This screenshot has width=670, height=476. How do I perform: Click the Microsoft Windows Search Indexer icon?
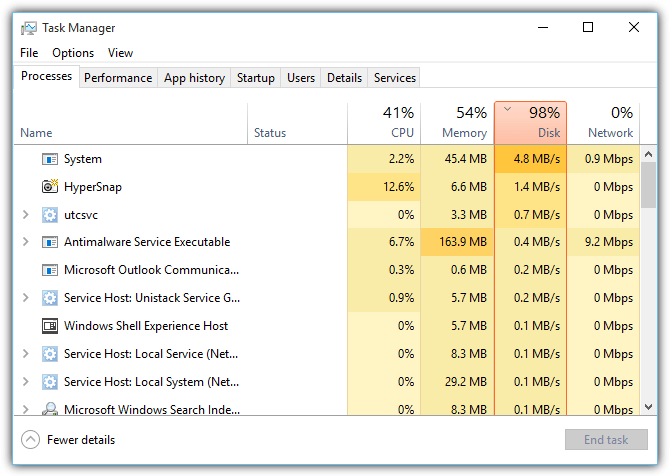point(50,408)
